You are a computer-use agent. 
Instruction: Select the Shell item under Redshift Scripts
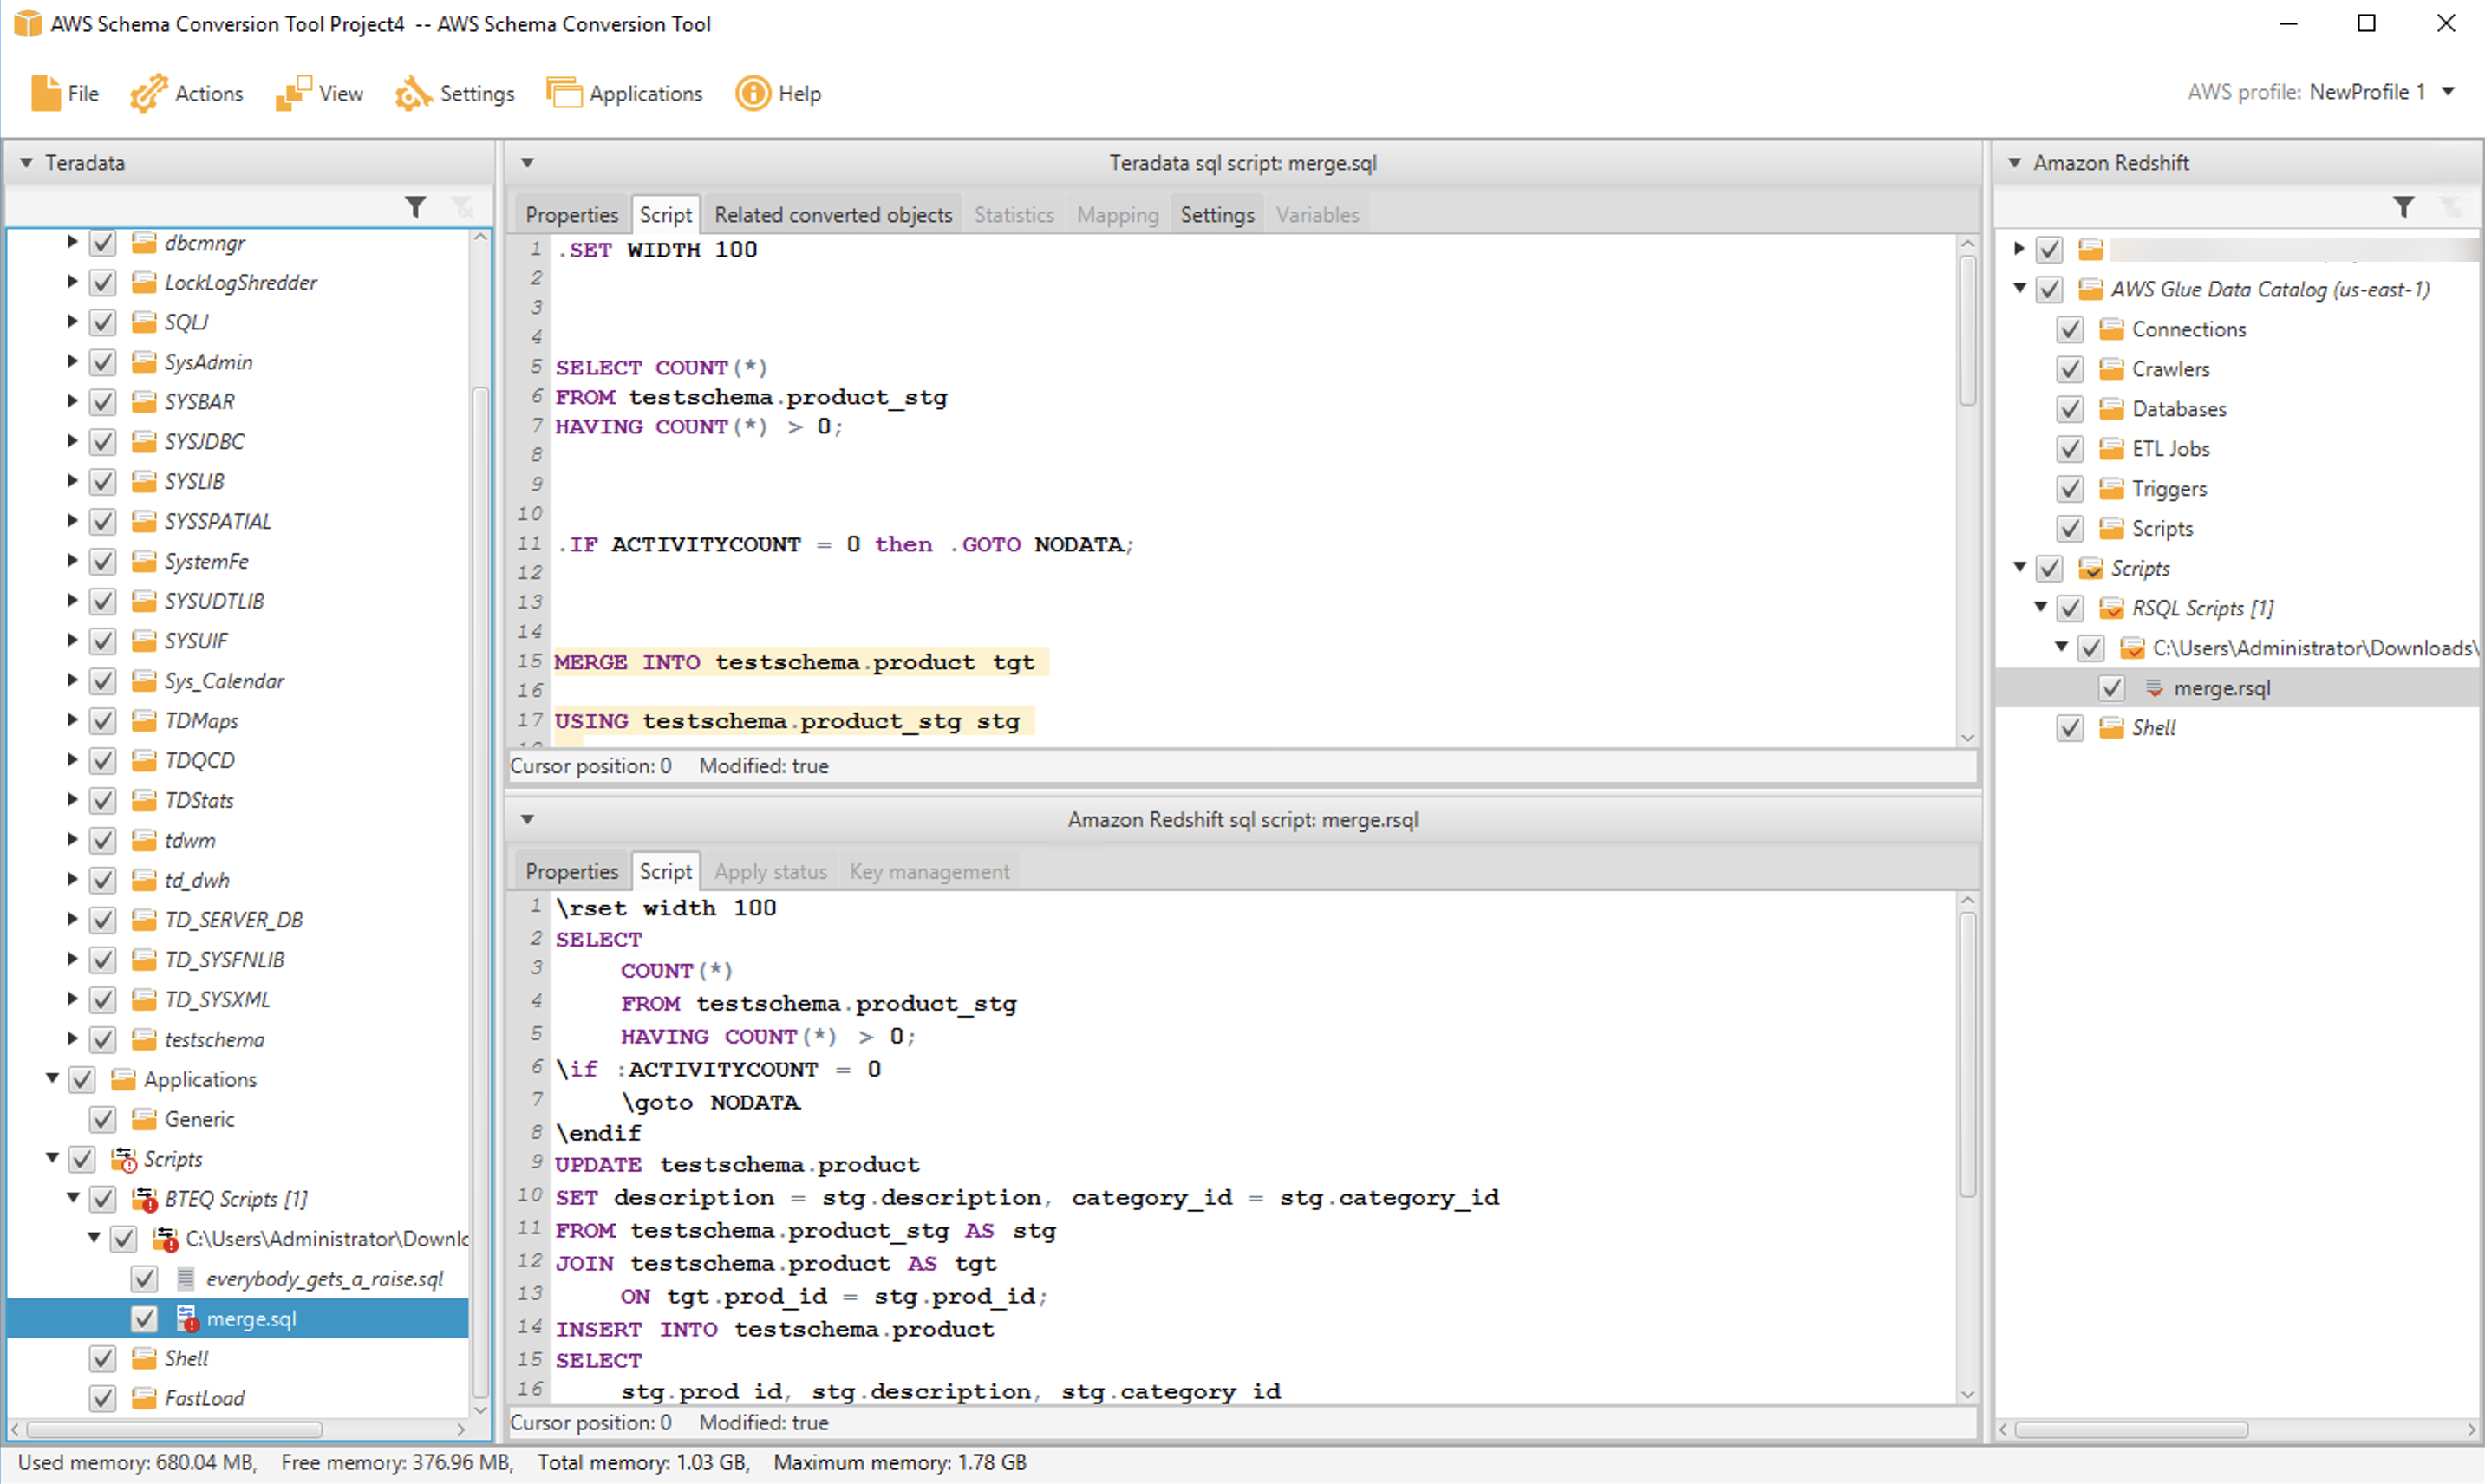click(x=2152, y=728)
